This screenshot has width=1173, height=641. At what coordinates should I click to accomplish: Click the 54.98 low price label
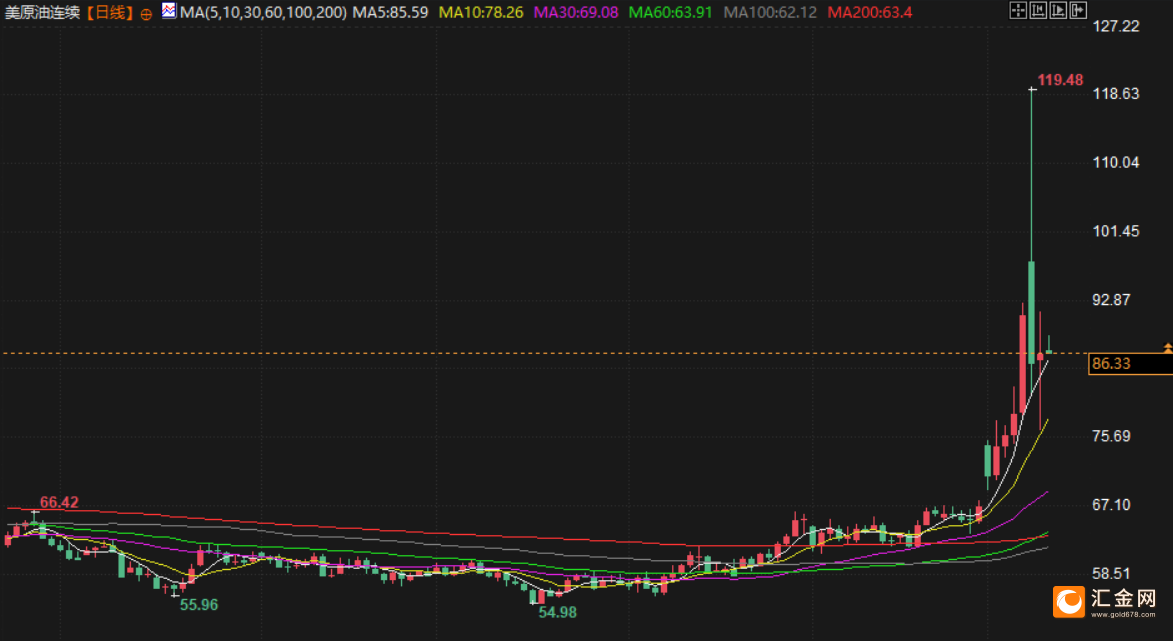(x=558, y=612)
